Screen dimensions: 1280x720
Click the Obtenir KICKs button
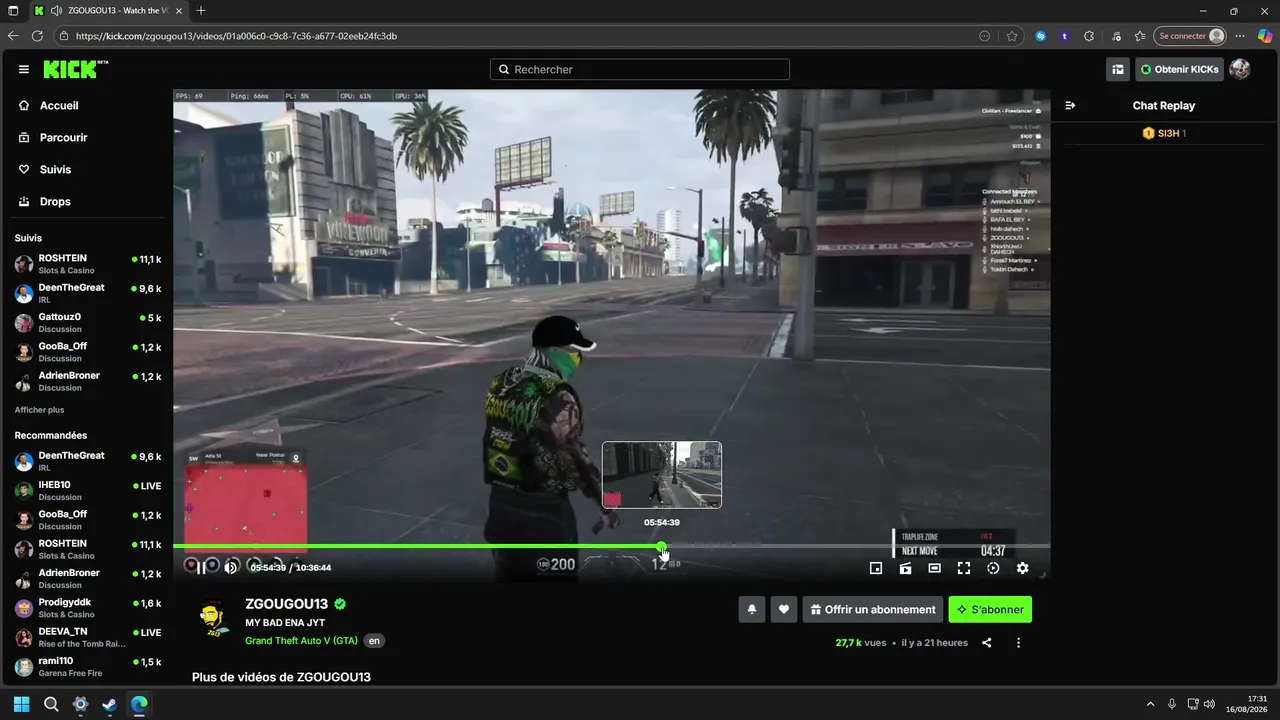click(x=1179, y=69)
